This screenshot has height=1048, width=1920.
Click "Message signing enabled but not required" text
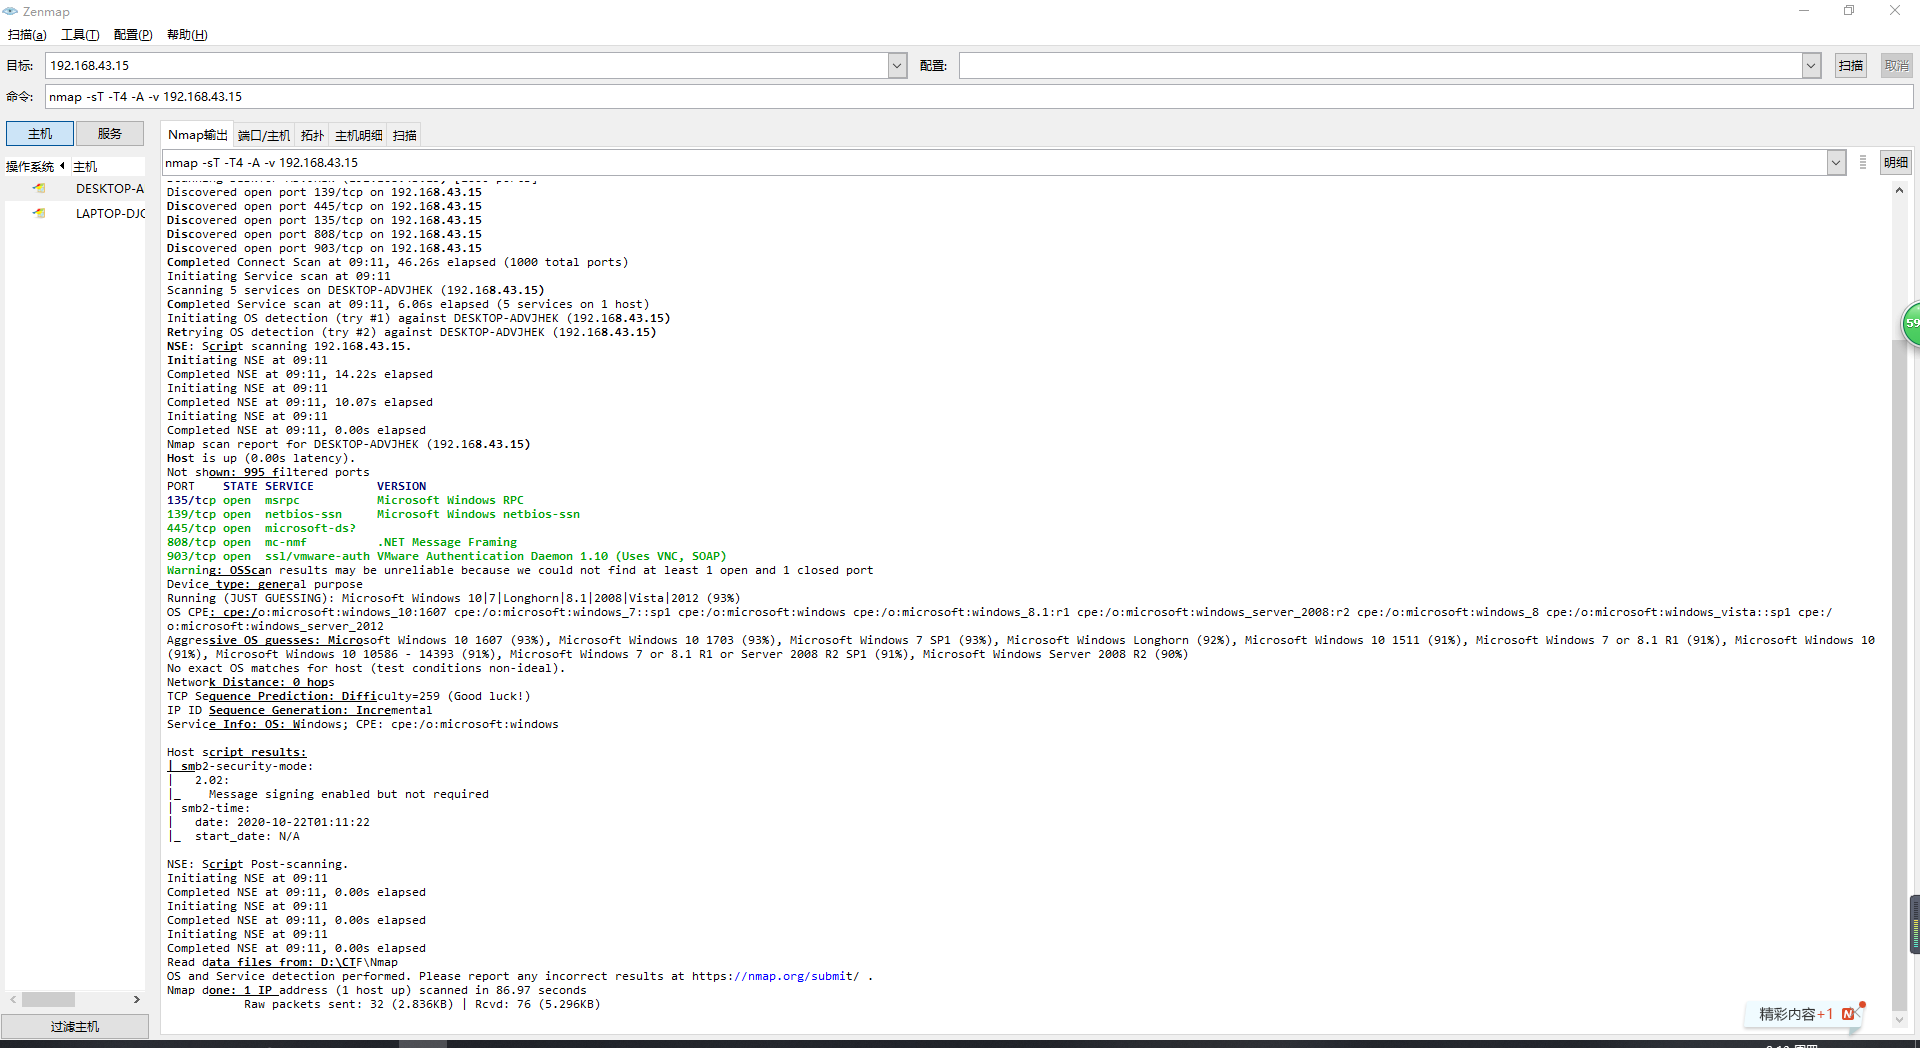pos(349,794)
